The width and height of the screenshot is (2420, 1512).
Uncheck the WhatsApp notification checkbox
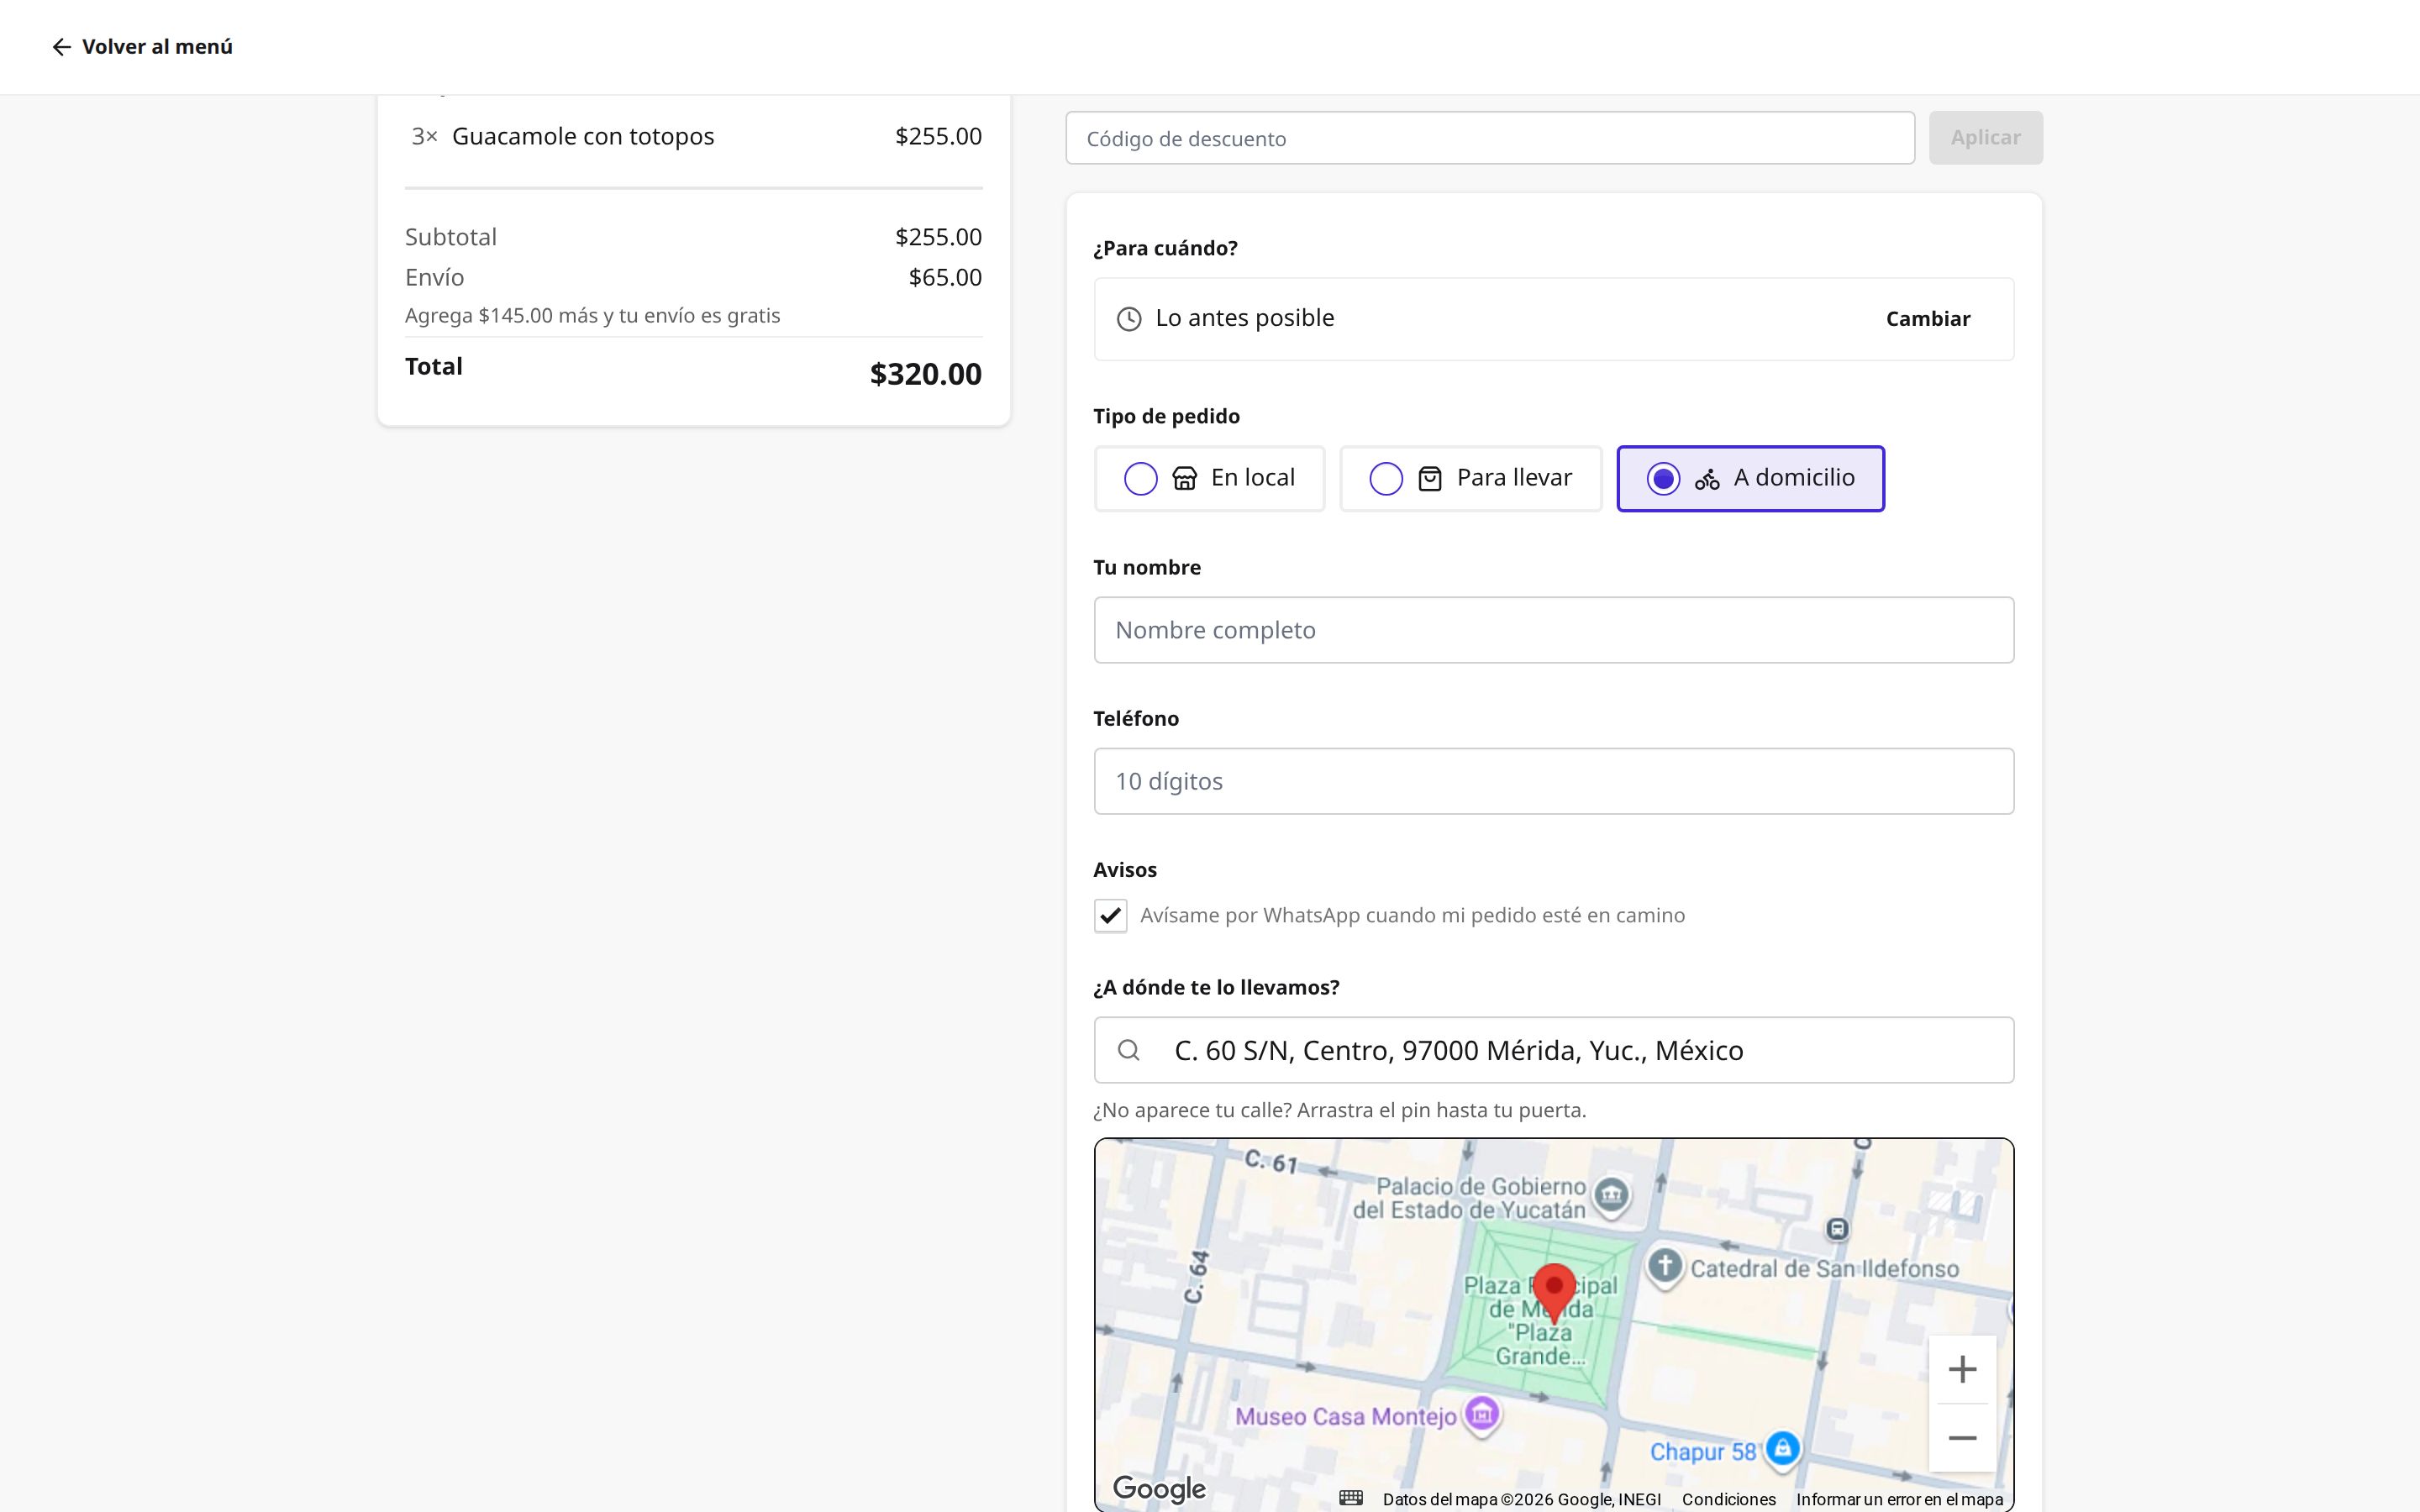[1110, 916]
